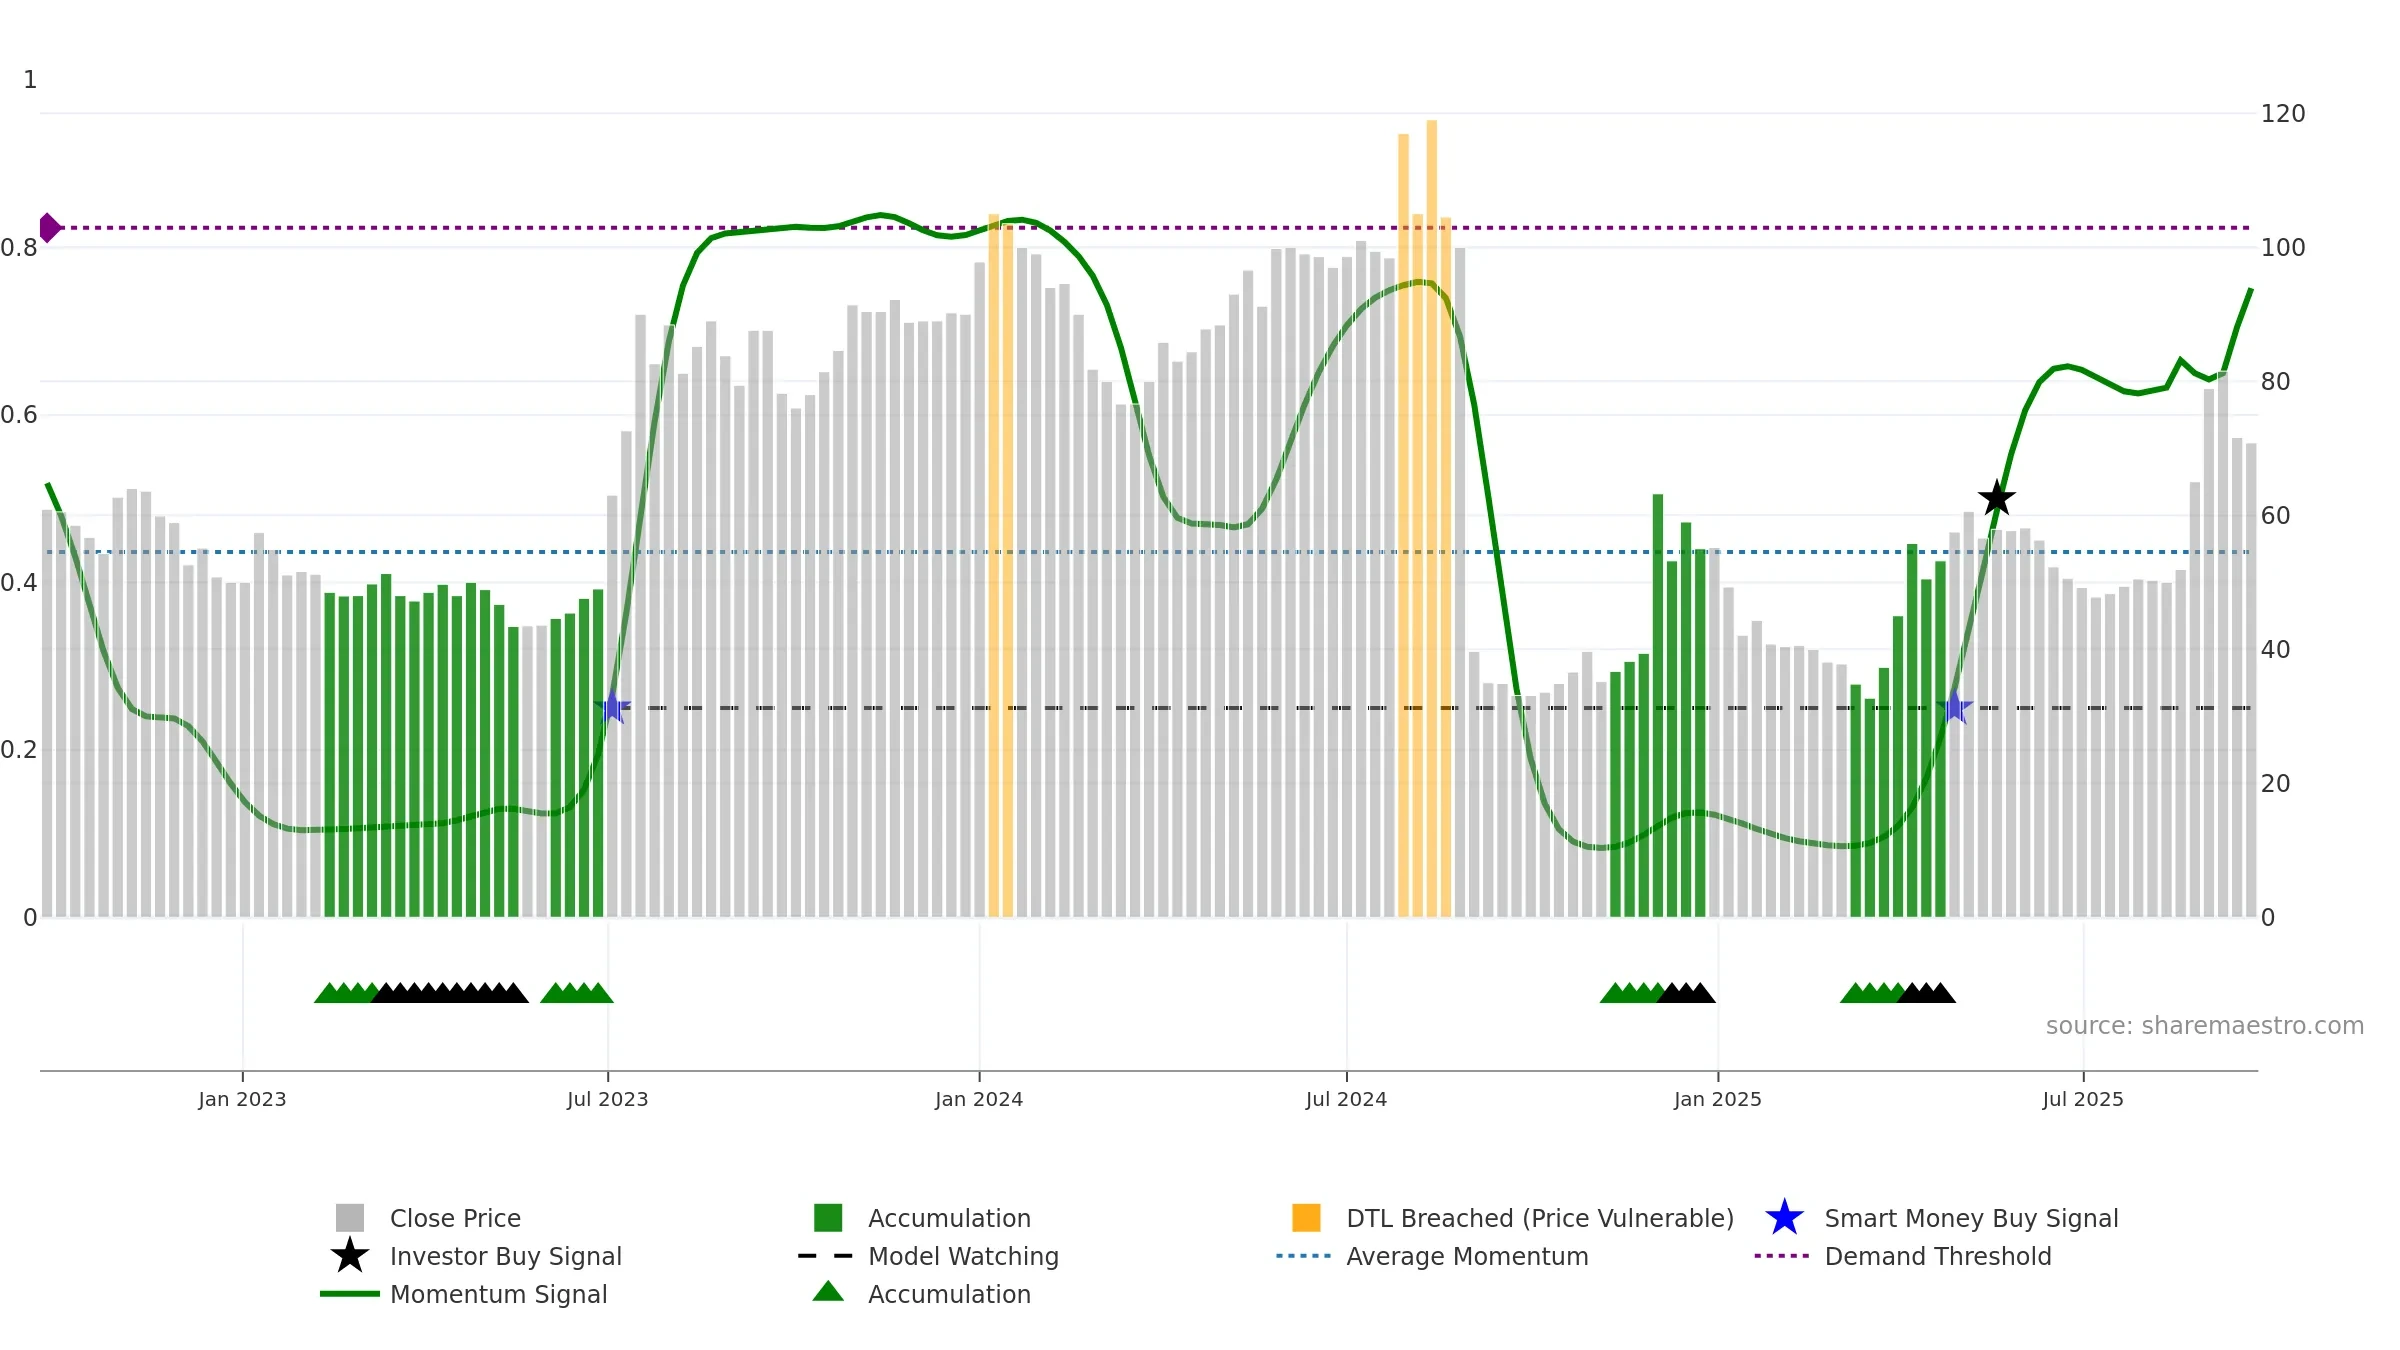Click the green square Accumulation legend swatch

click(828, 1218)
